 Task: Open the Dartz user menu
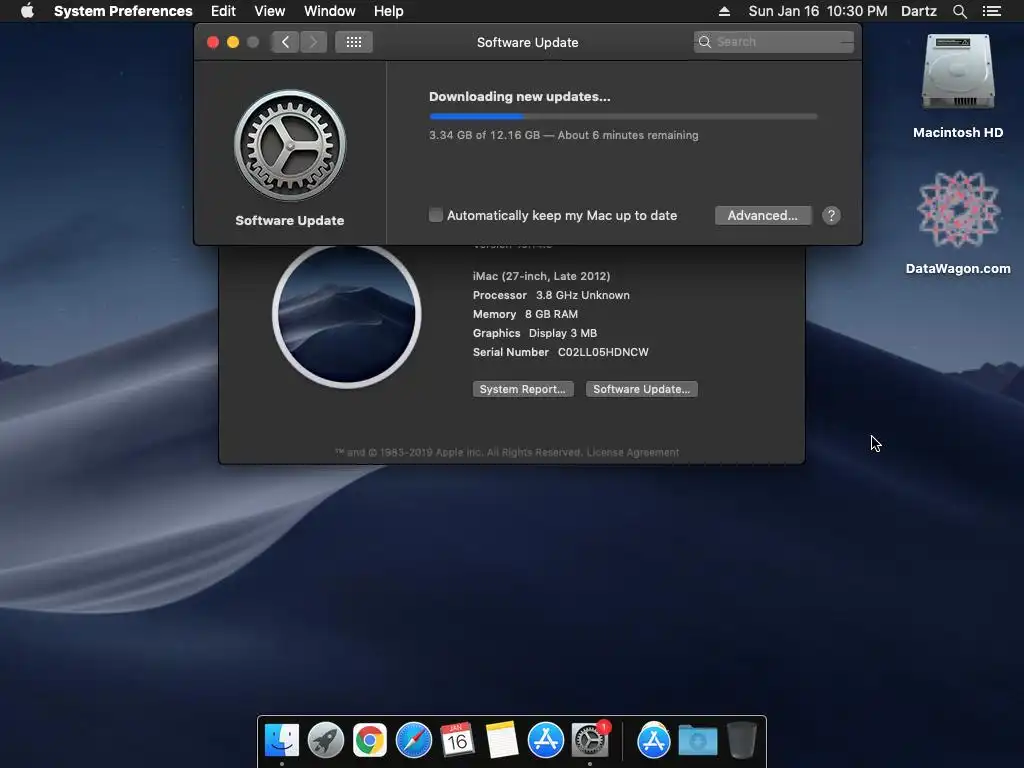coord(918,11)
